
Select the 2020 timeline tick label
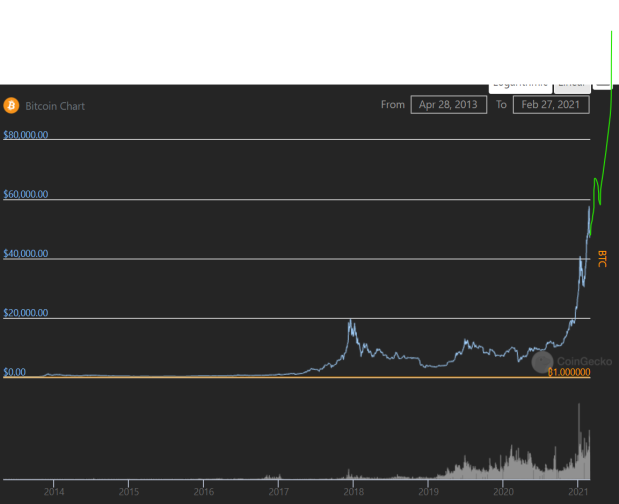[x=503, y=491]
